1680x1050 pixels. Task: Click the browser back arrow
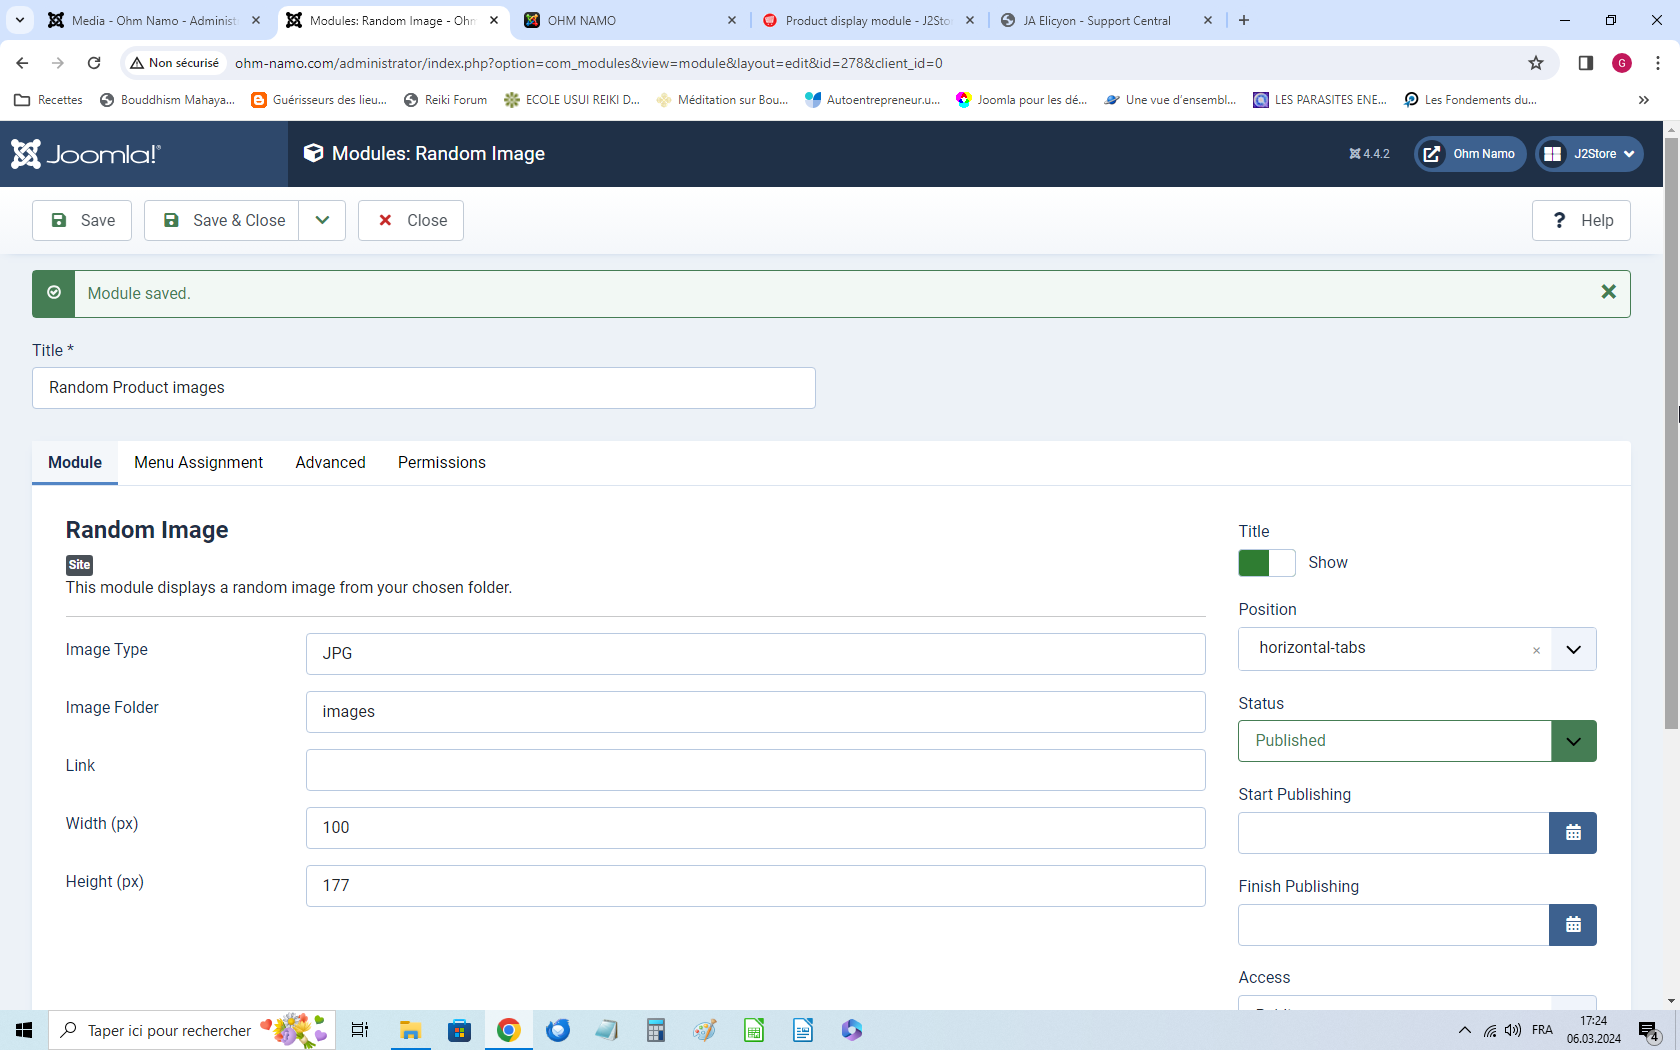point(22,63)
